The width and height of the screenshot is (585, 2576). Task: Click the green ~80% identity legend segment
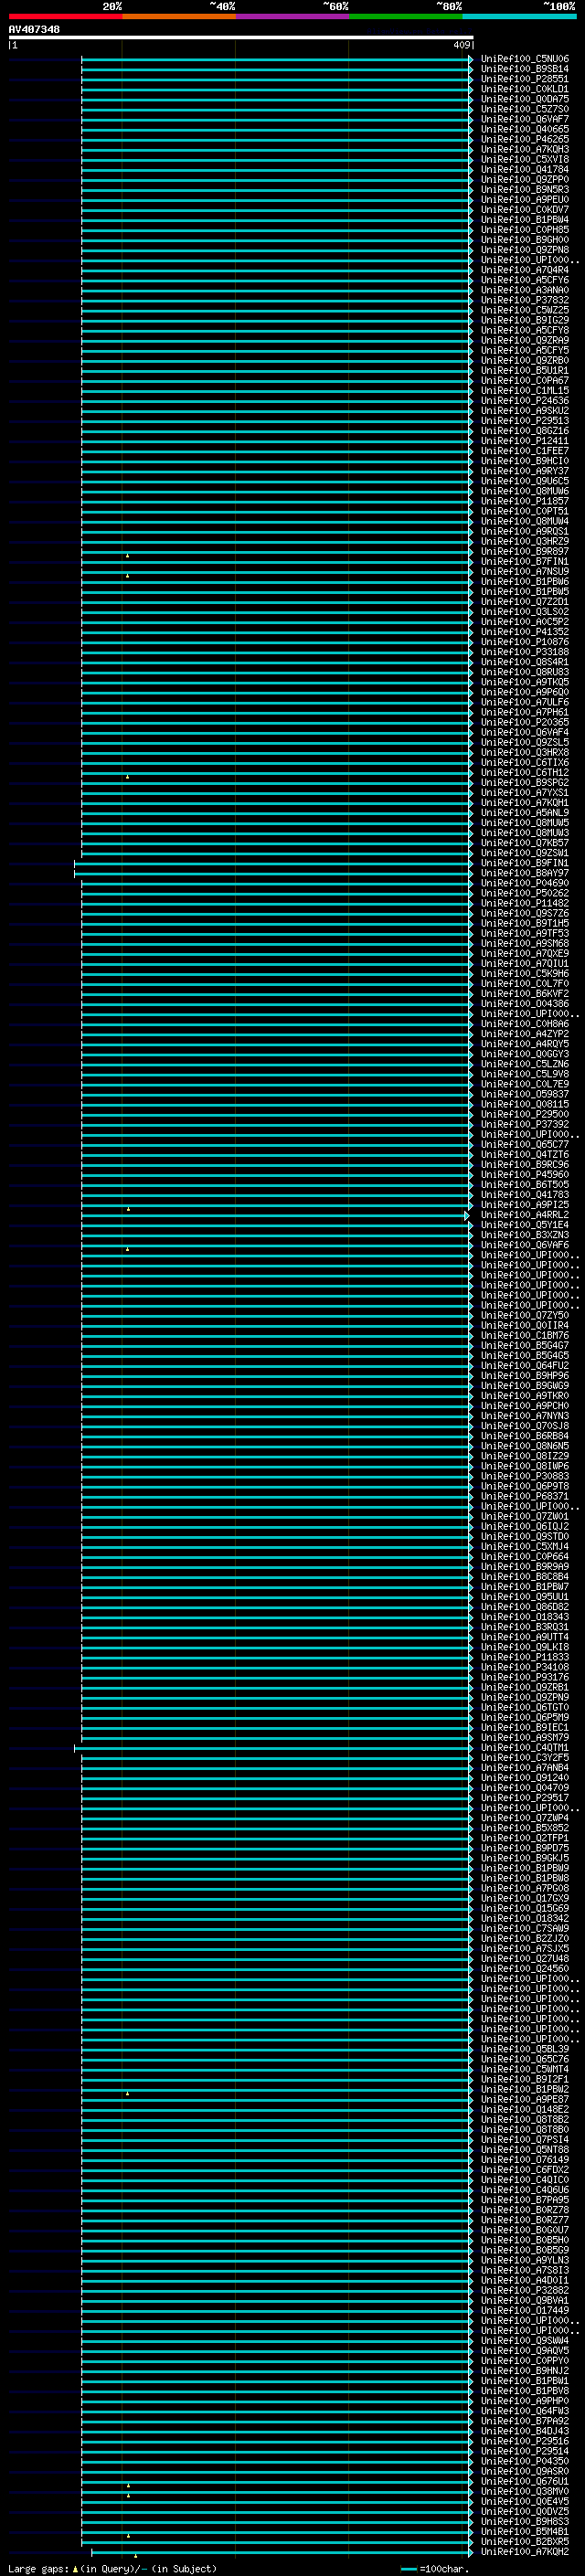tap(406, 16)
